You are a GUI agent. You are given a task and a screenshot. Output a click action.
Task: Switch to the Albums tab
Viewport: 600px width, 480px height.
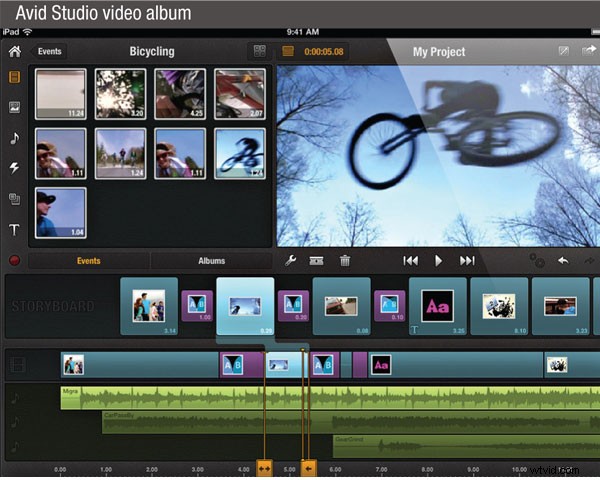(x=212, y=261)
